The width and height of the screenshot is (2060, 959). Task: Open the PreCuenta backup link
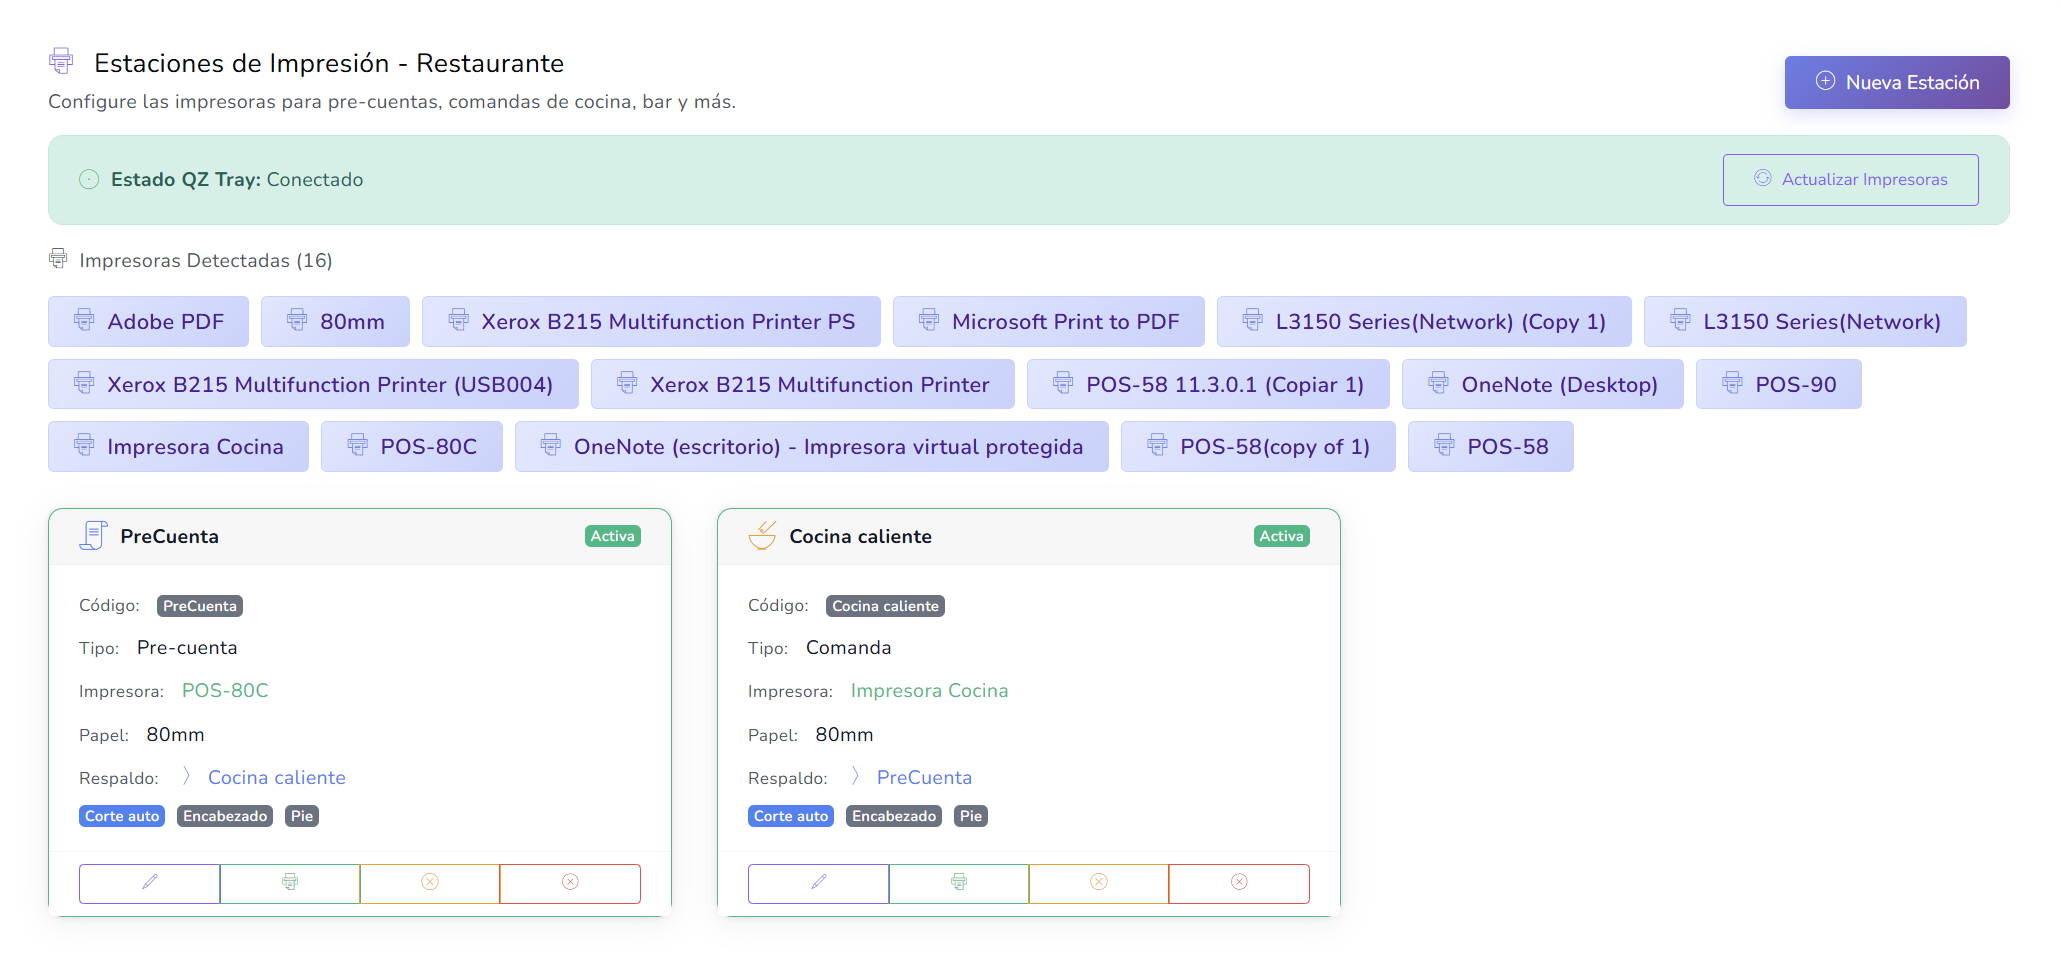pos(923,778)
